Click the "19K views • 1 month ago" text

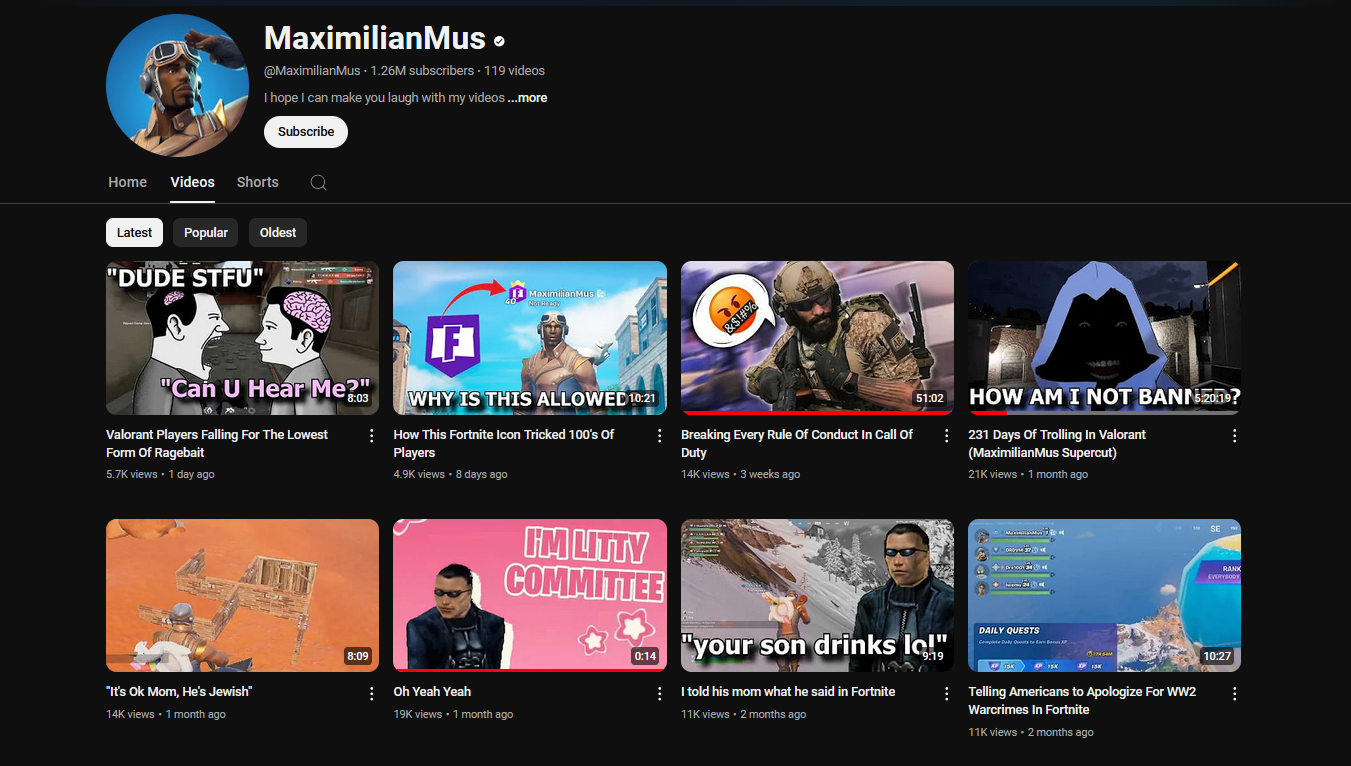tap(453, 714)
